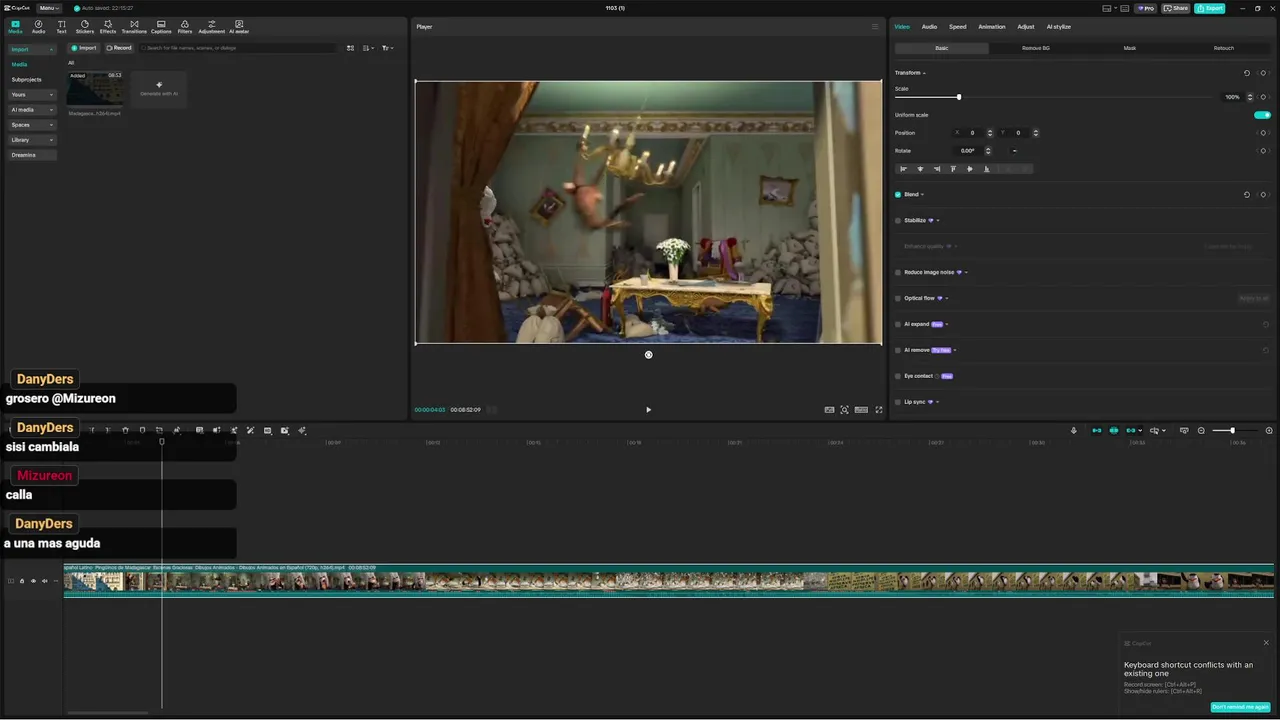This screenshot has width=1280, height=720.
Task: Open the CapCut Menu dropdown
Action: pyautogui.click(x=48, y=8)
